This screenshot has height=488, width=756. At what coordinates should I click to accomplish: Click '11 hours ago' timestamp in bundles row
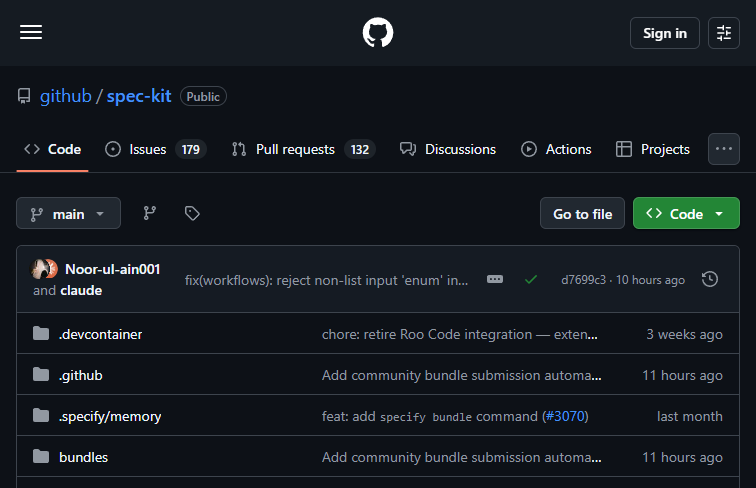[x=682, y=457]
